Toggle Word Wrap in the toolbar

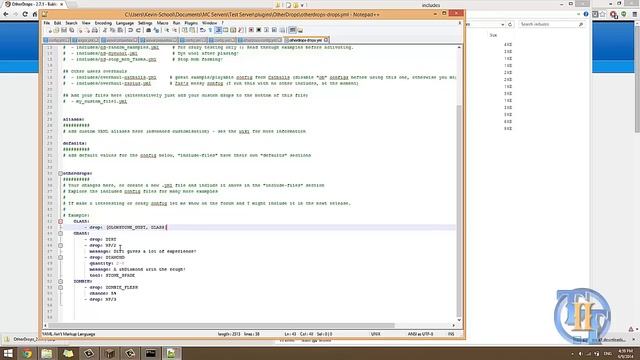[202, 30]
